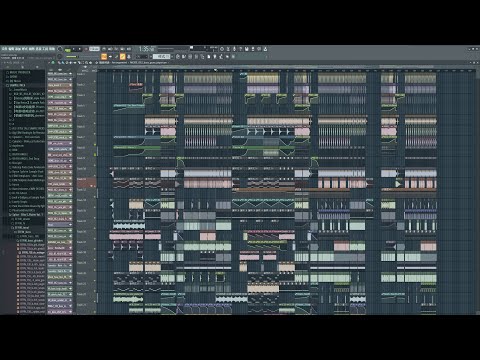Start playback with the Play button
Screen dimensions: 480x360
73,49
